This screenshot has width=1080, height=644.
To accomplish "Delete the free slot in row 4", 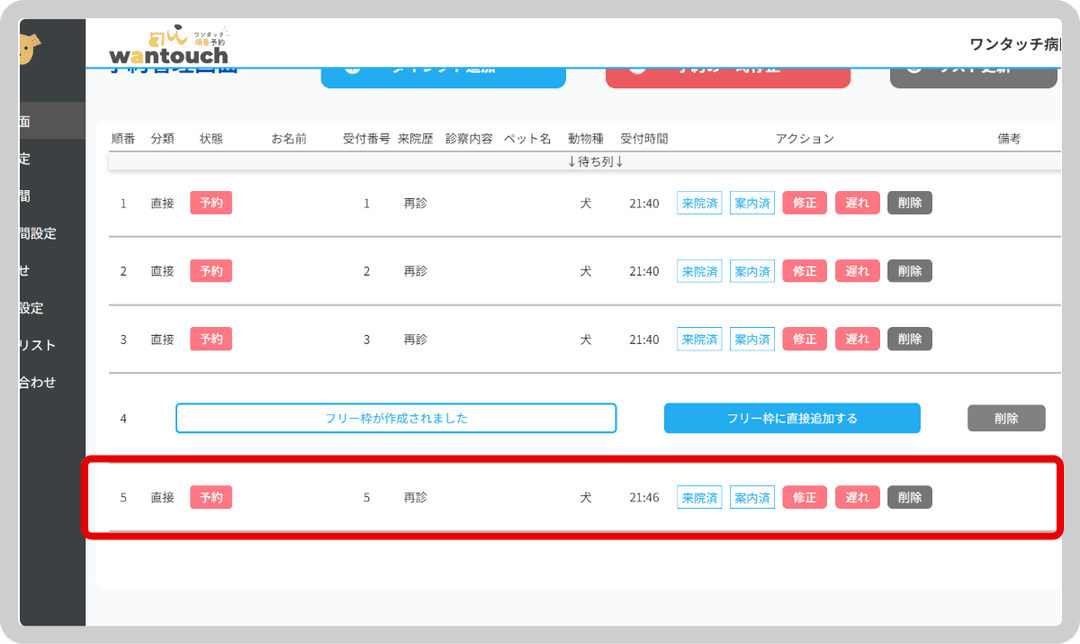I will pyautogui.click(x=1006, y=418).
